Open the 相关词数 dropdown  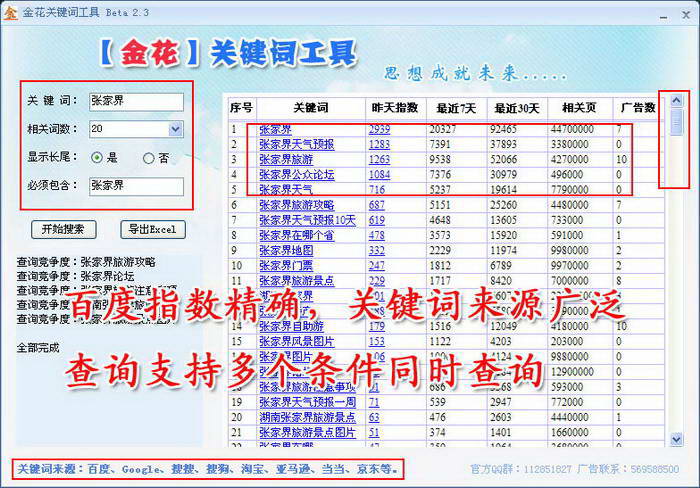176,129
